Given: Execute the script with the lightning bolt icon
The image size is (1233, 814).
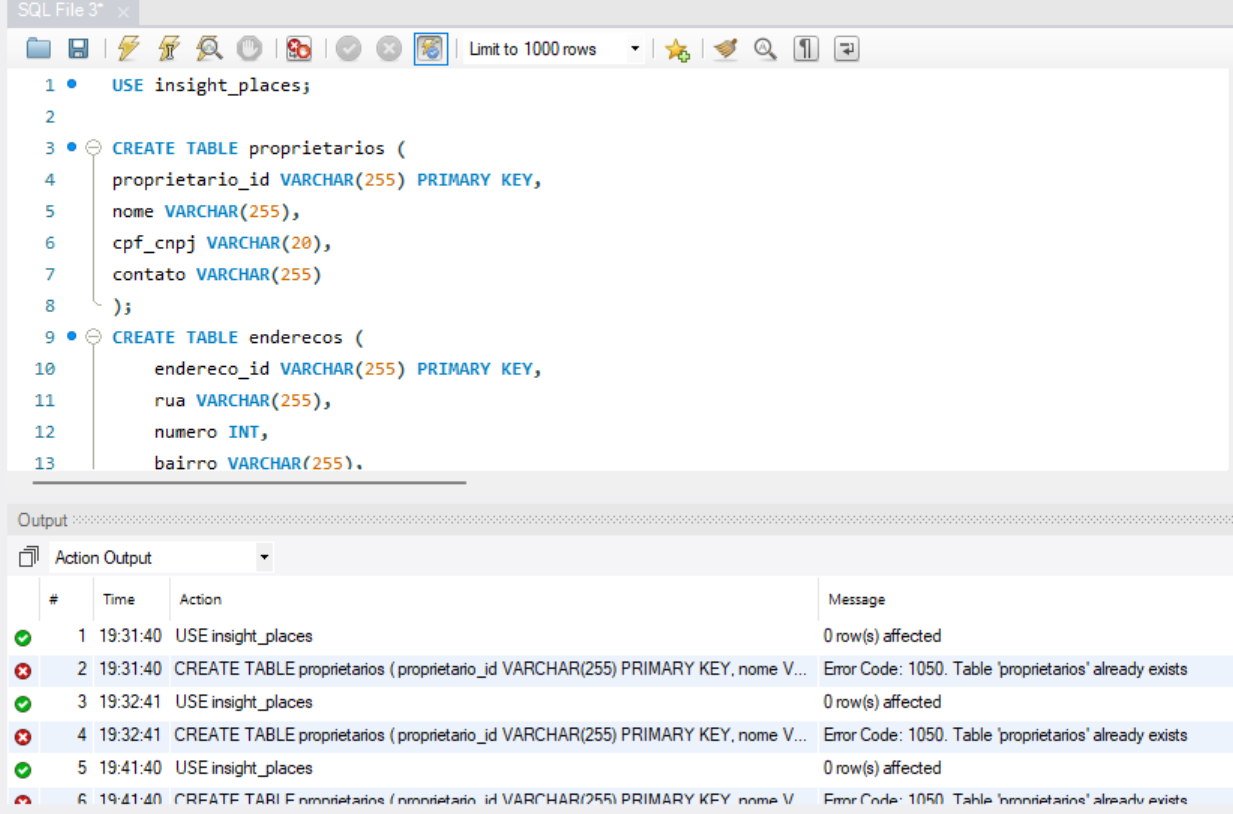Looking at the screenshot, I should pyautogui.click(x=129, y=49).
